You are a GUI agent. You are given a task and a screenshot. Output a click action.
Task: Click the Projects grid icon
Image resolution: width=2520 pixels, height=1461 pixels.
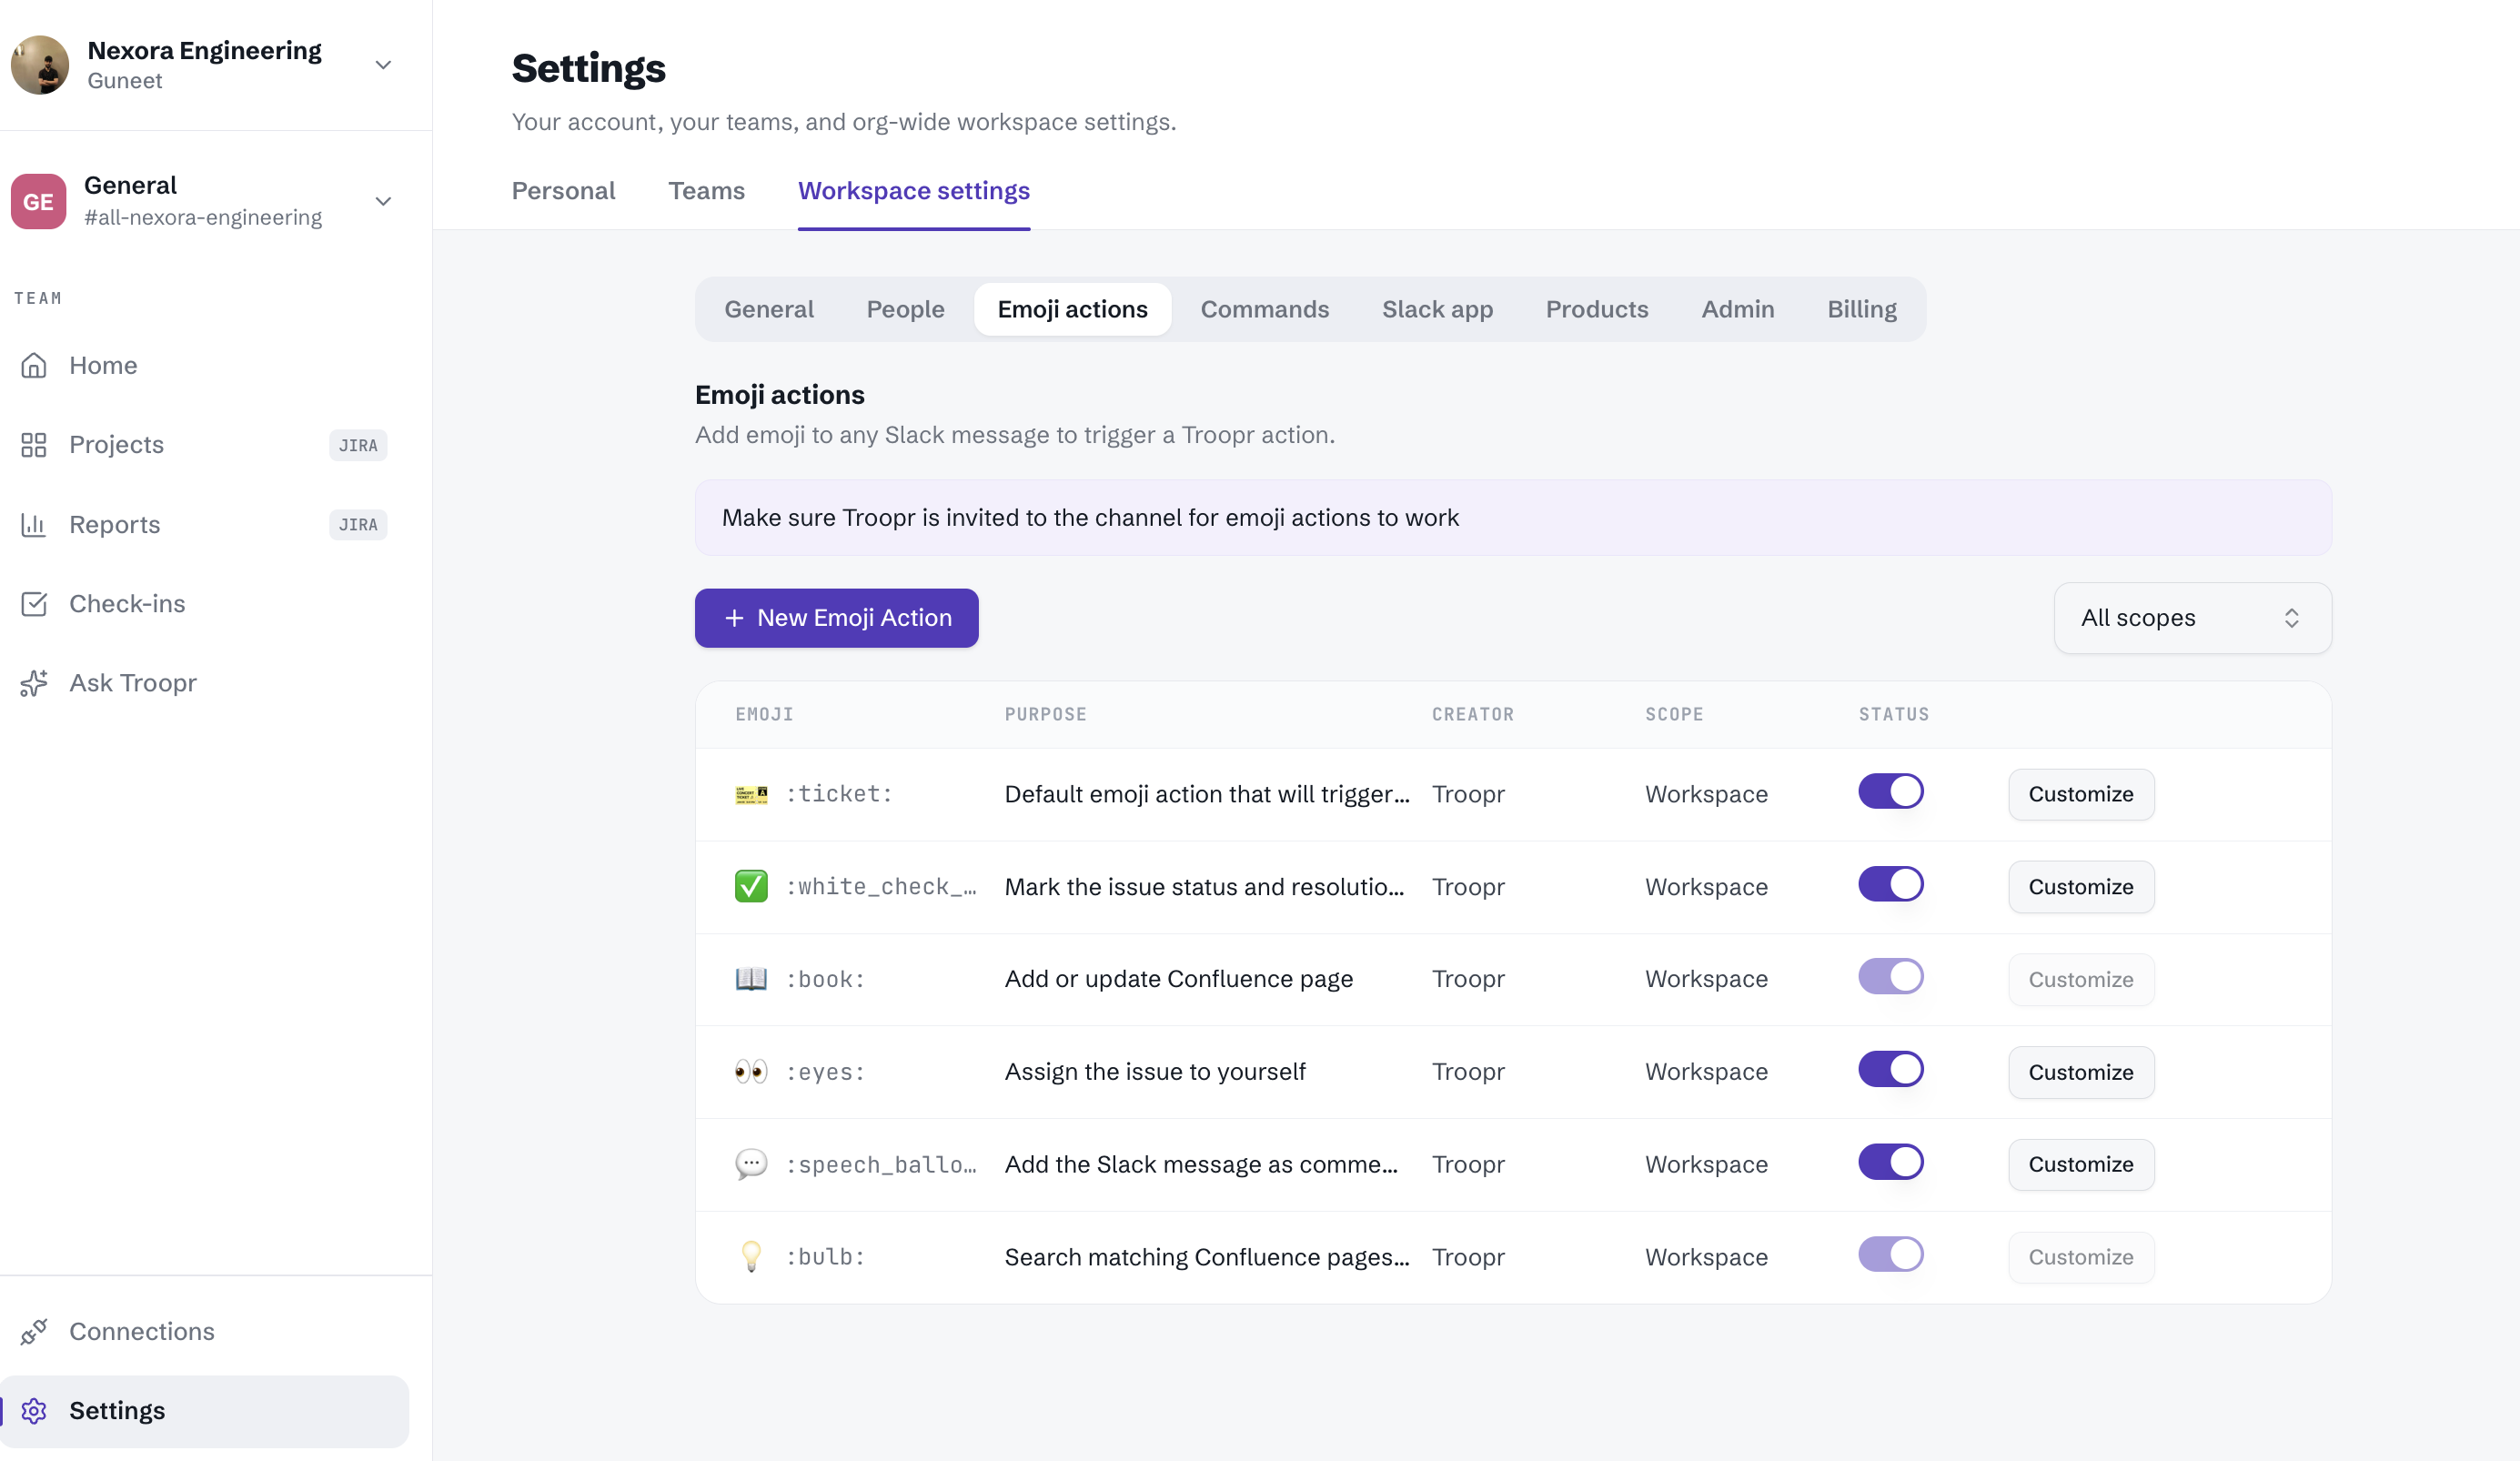click(x=34, y=445)
